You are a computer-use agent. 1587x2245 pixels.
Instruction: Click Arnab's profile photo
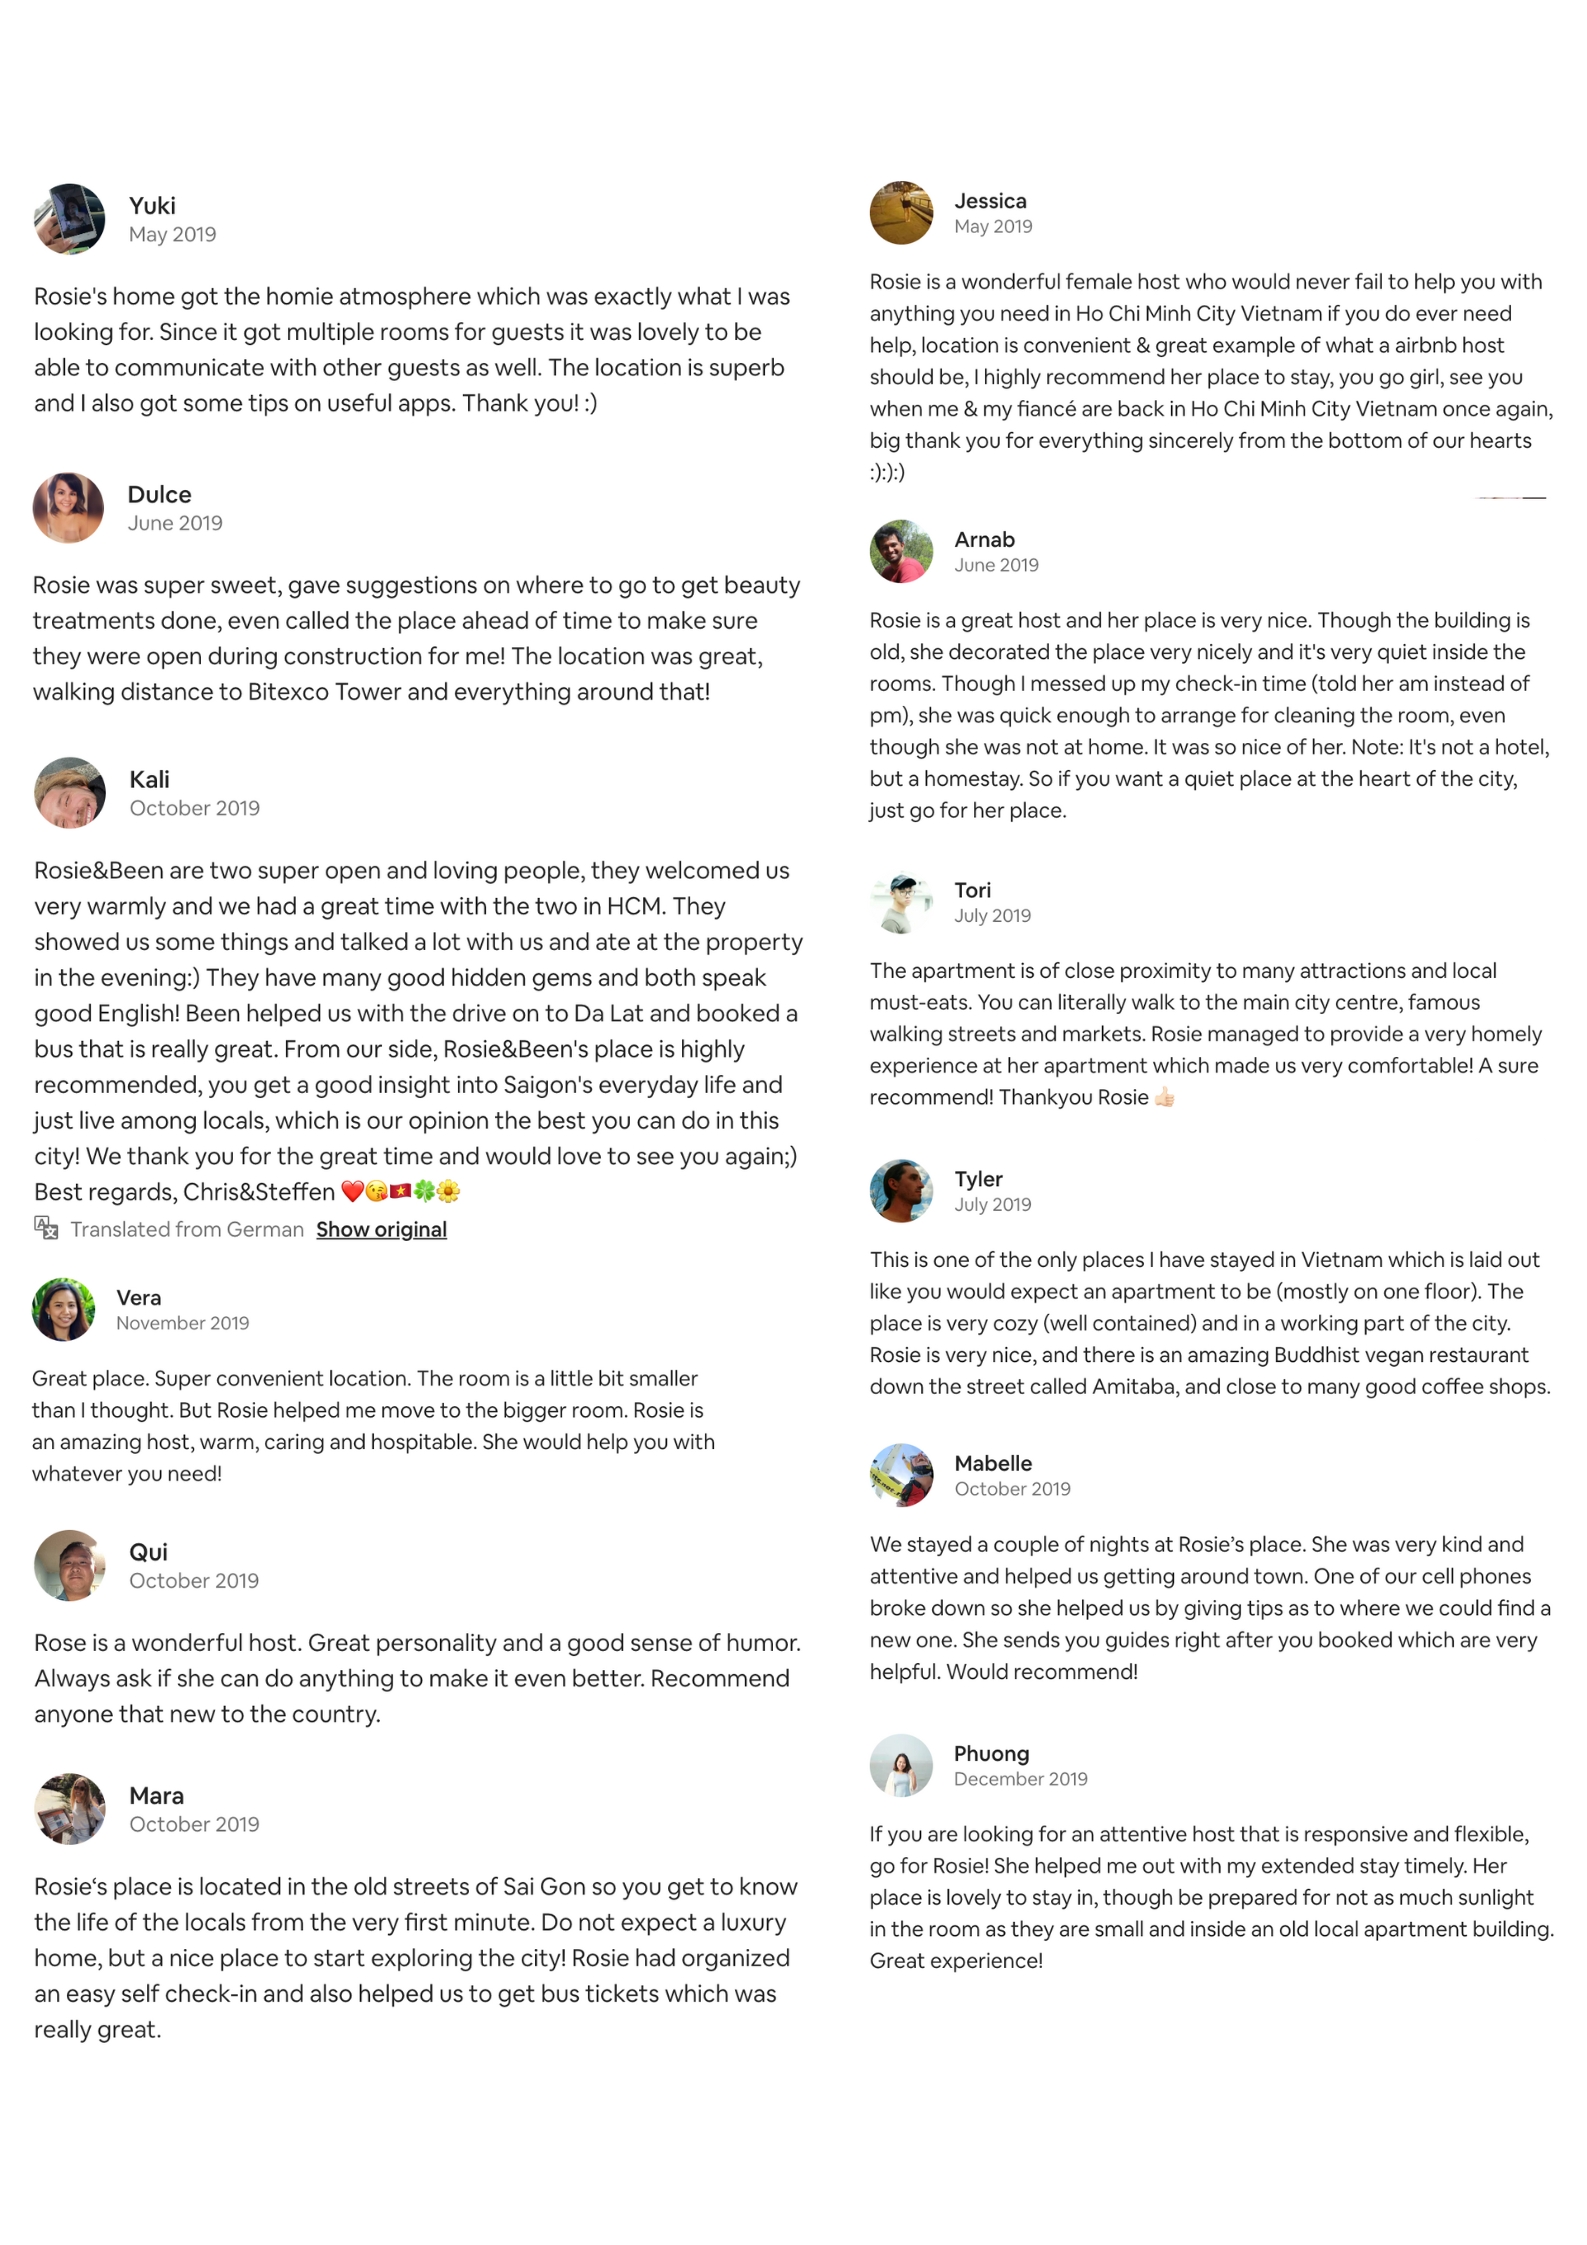[901, 551]
